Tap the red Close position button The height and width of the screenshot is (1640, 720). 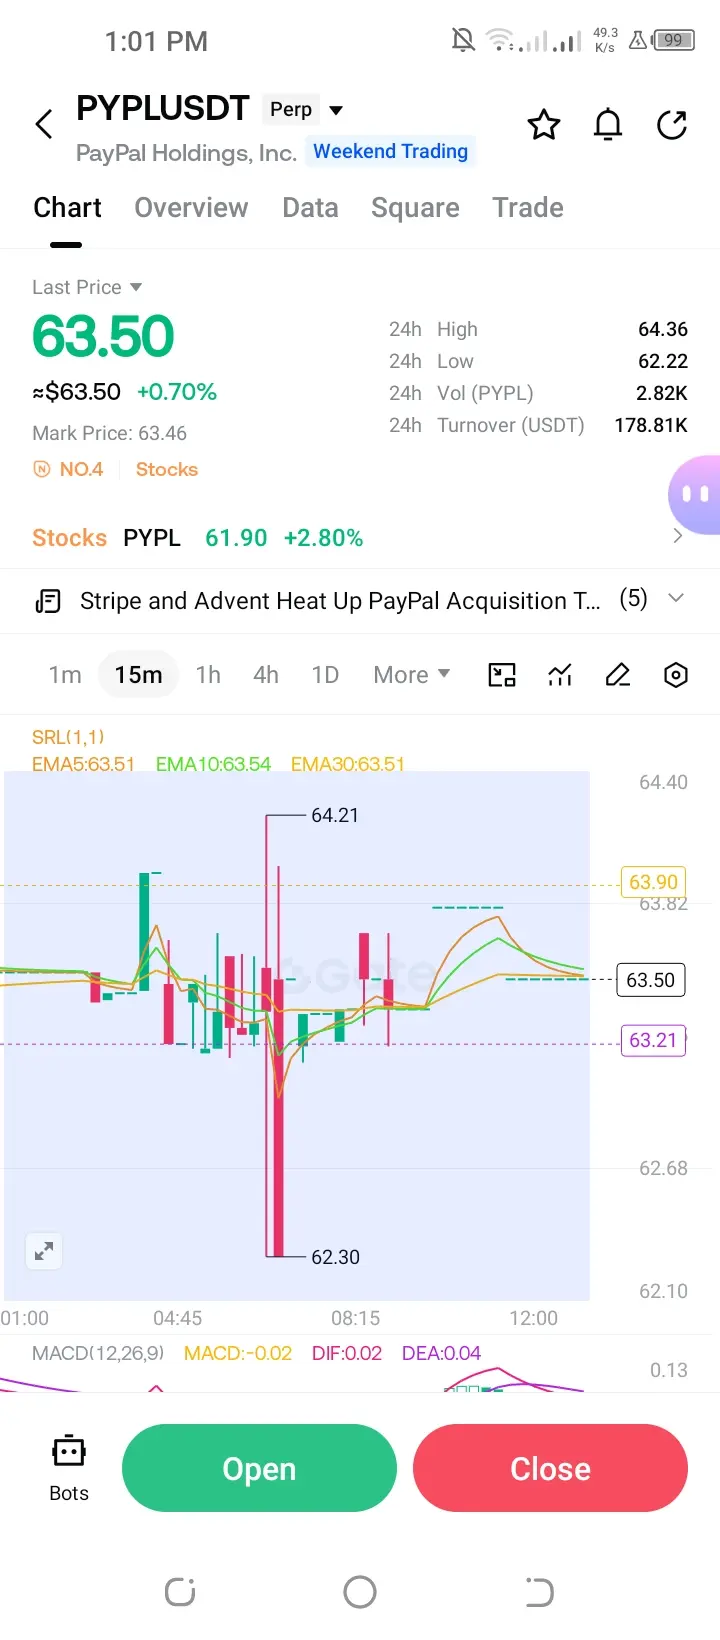[x=550, y=1468]
